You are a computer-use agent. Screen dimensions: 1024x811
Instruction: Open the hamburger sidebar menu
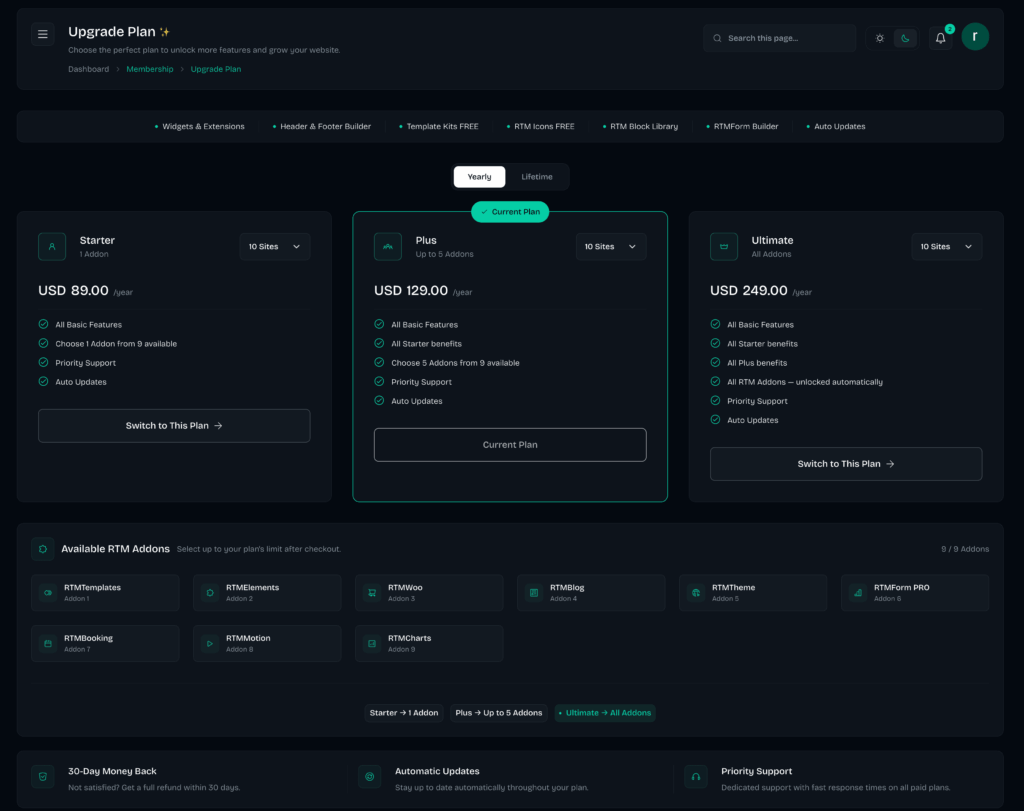pos(42,35)
